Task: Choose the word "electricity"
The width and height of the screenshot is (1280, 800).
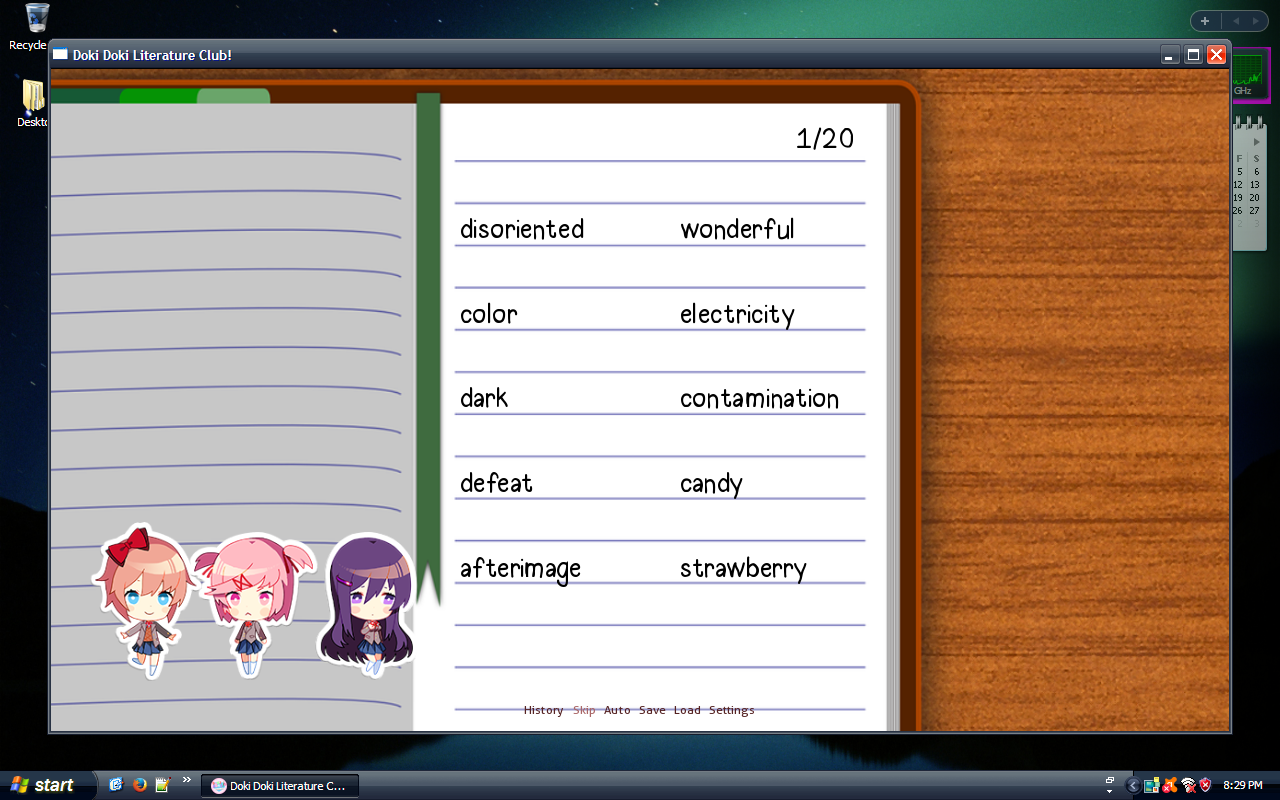Action: pos(737,314)
